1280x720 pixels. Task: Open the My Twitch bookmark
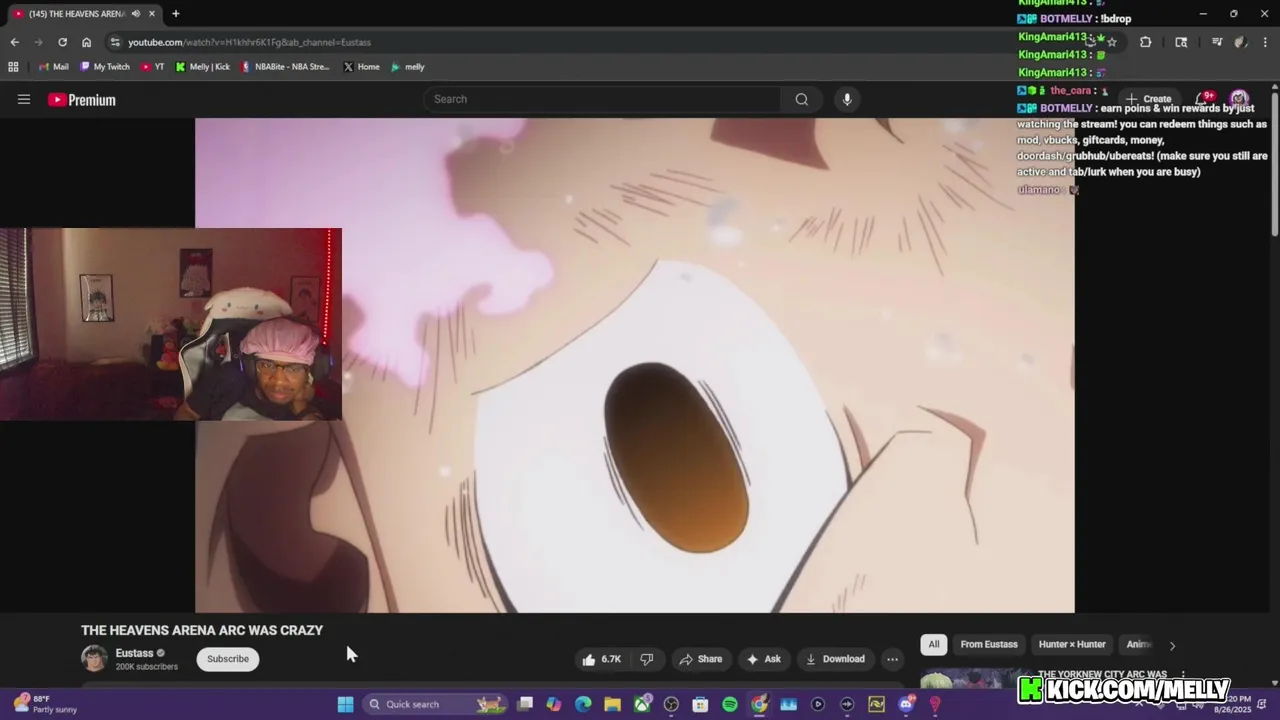[104, 67]
